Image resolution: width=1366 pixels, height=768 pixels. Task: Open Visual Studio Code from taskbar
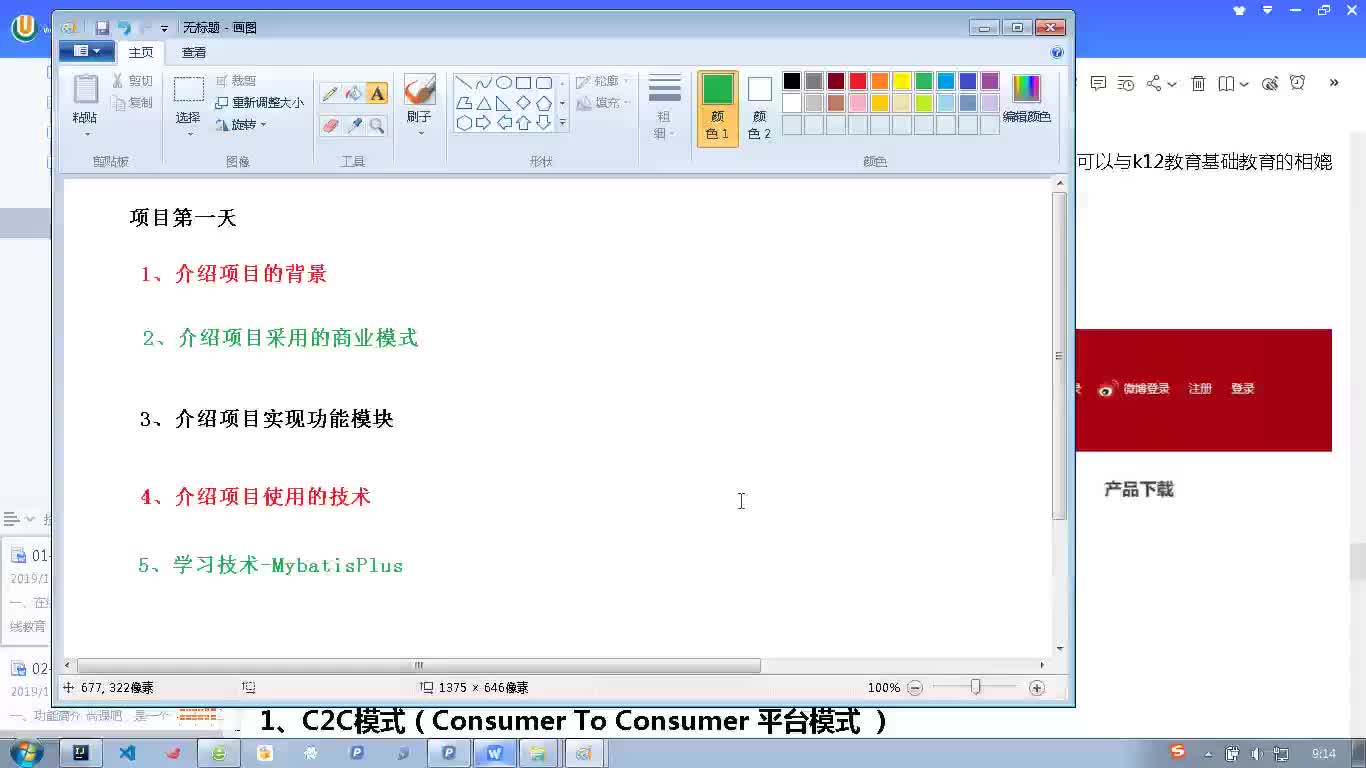(x=127, y=753)
